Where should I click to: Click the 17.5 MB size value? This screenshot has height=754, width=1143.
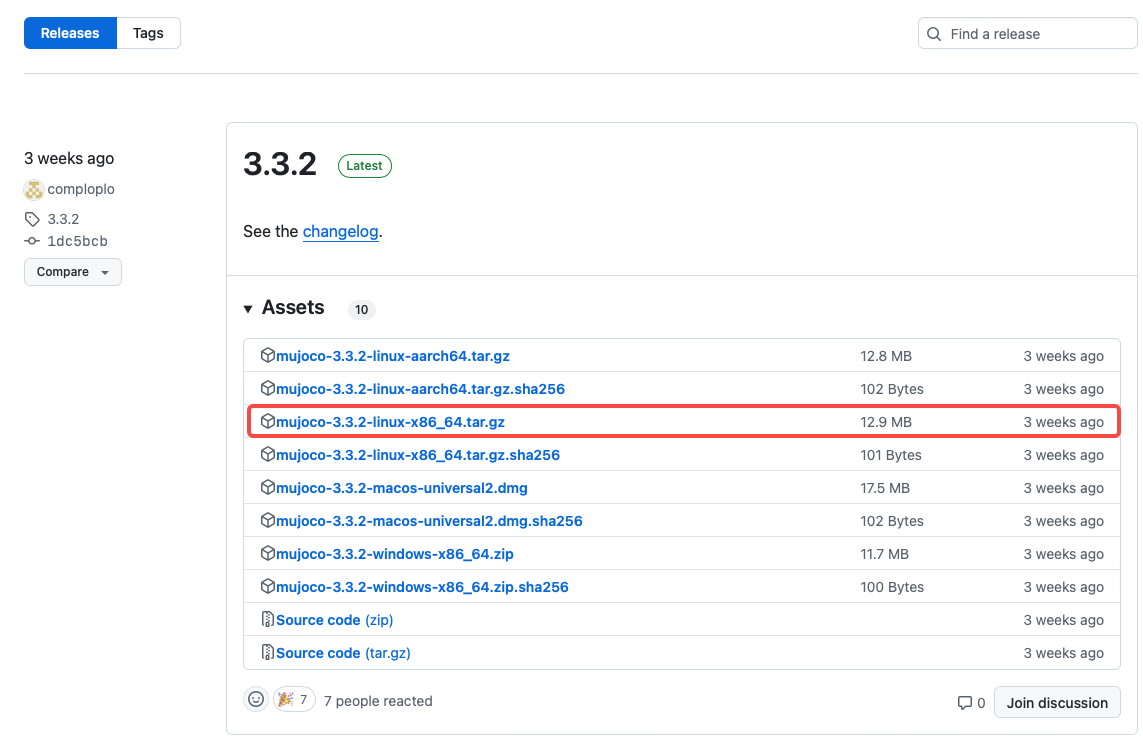[885, 488]
